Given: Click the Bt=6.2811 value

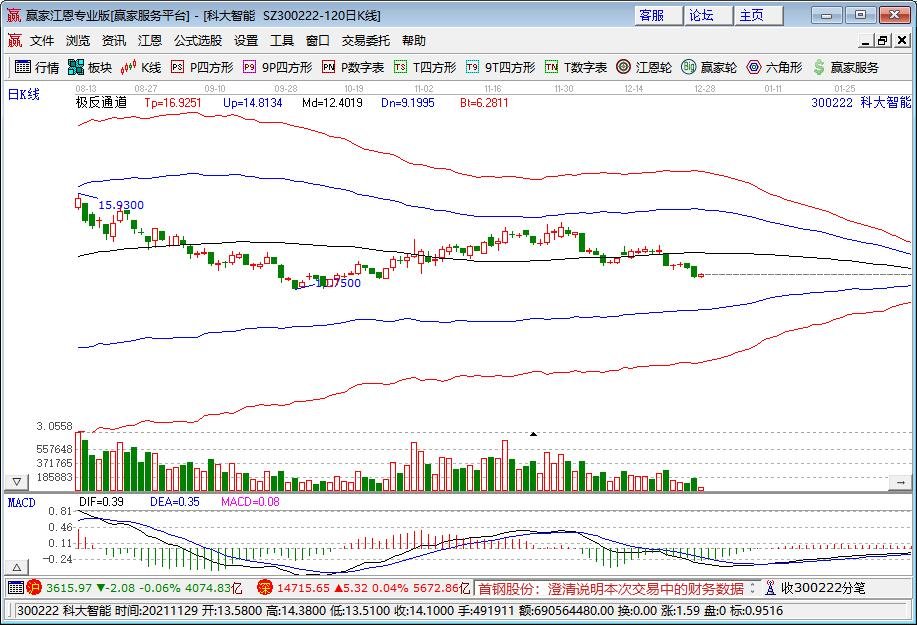Looking at the screenshot, I should [484, 103].
